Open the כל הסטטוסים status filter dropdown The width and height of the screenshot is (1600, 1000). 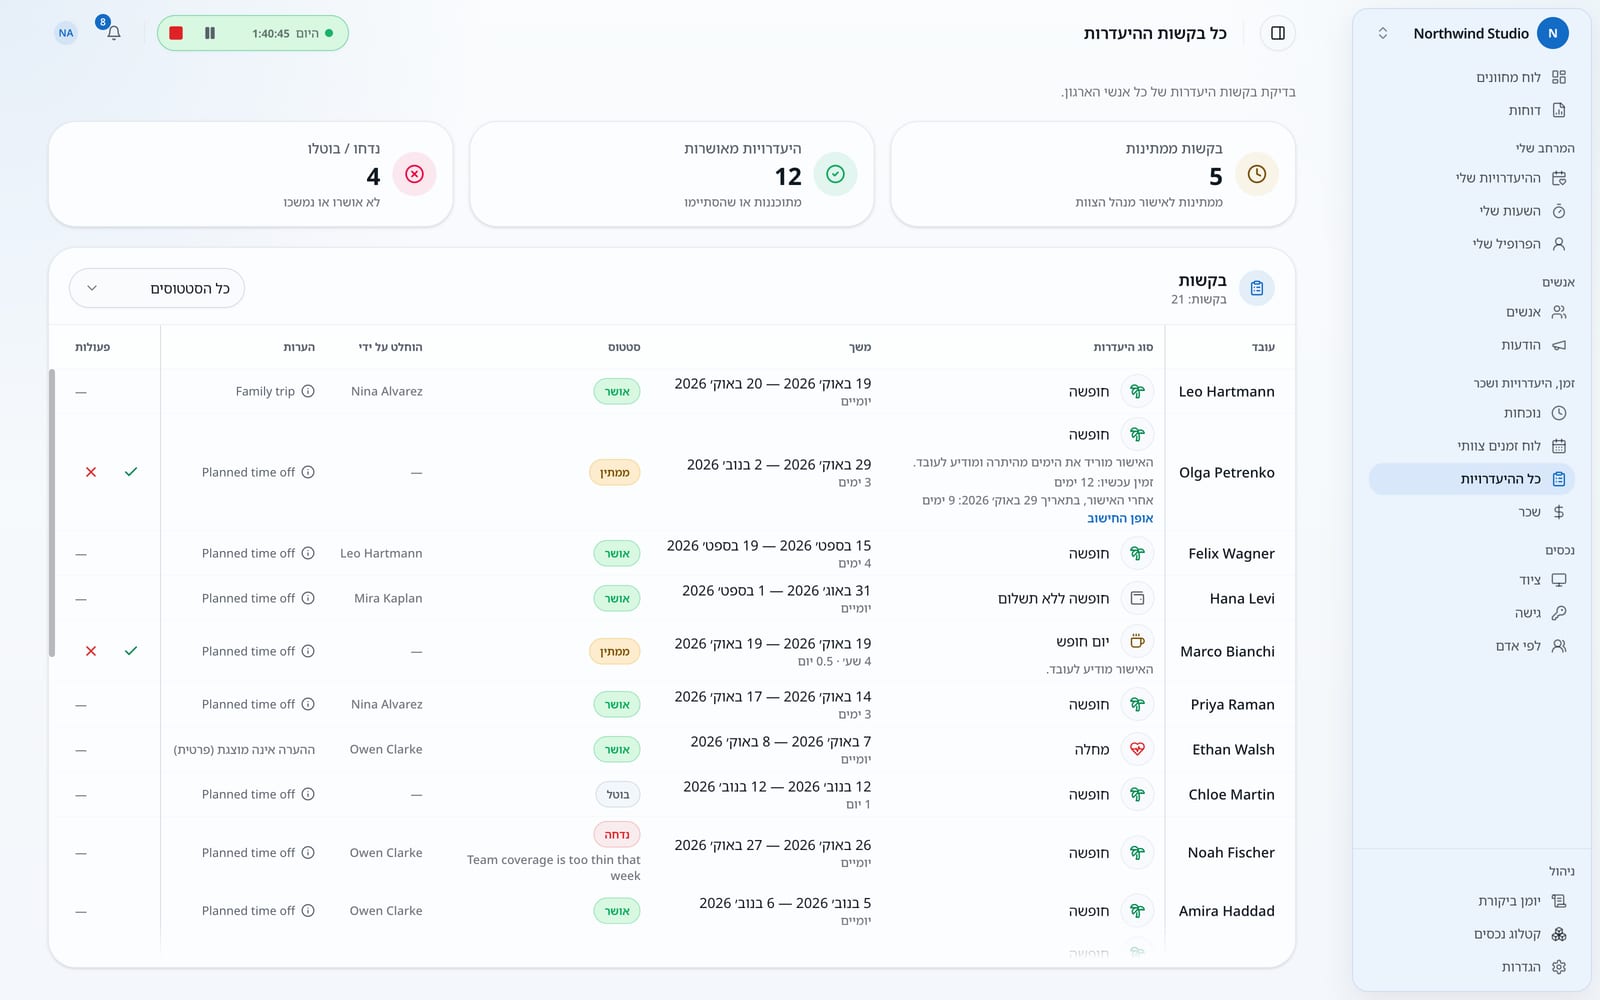pyautogui.click(x=157, y=288)
